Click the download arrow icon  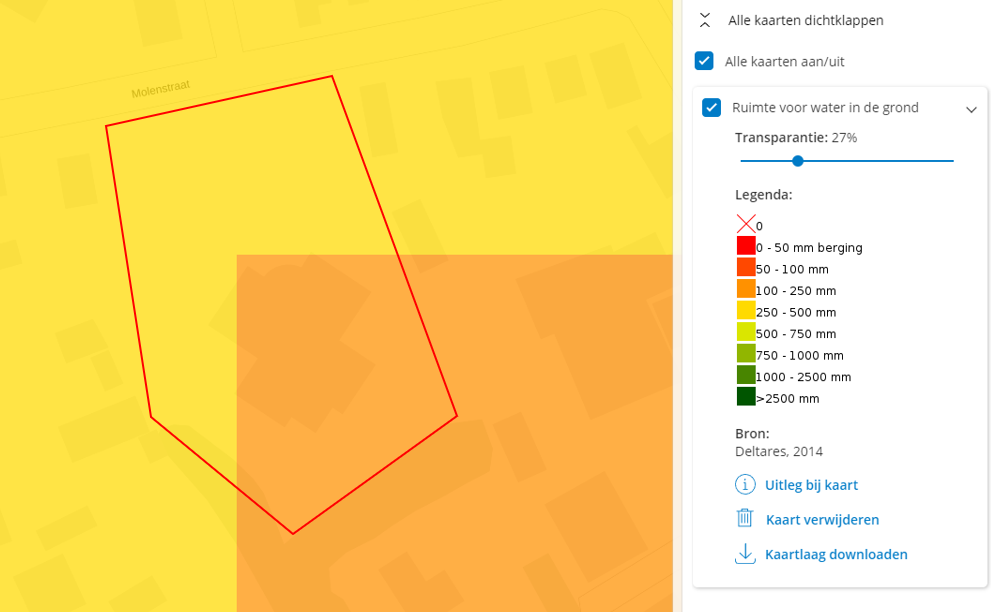coord(745,554)
